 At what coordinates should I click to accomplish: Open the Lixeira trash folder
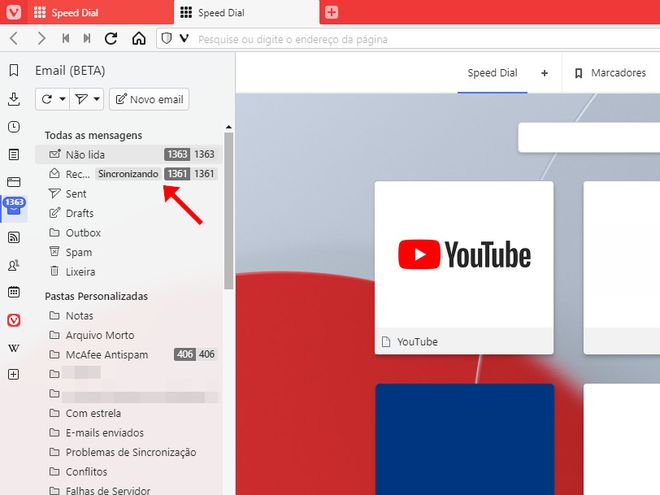(x=127, y=271)
